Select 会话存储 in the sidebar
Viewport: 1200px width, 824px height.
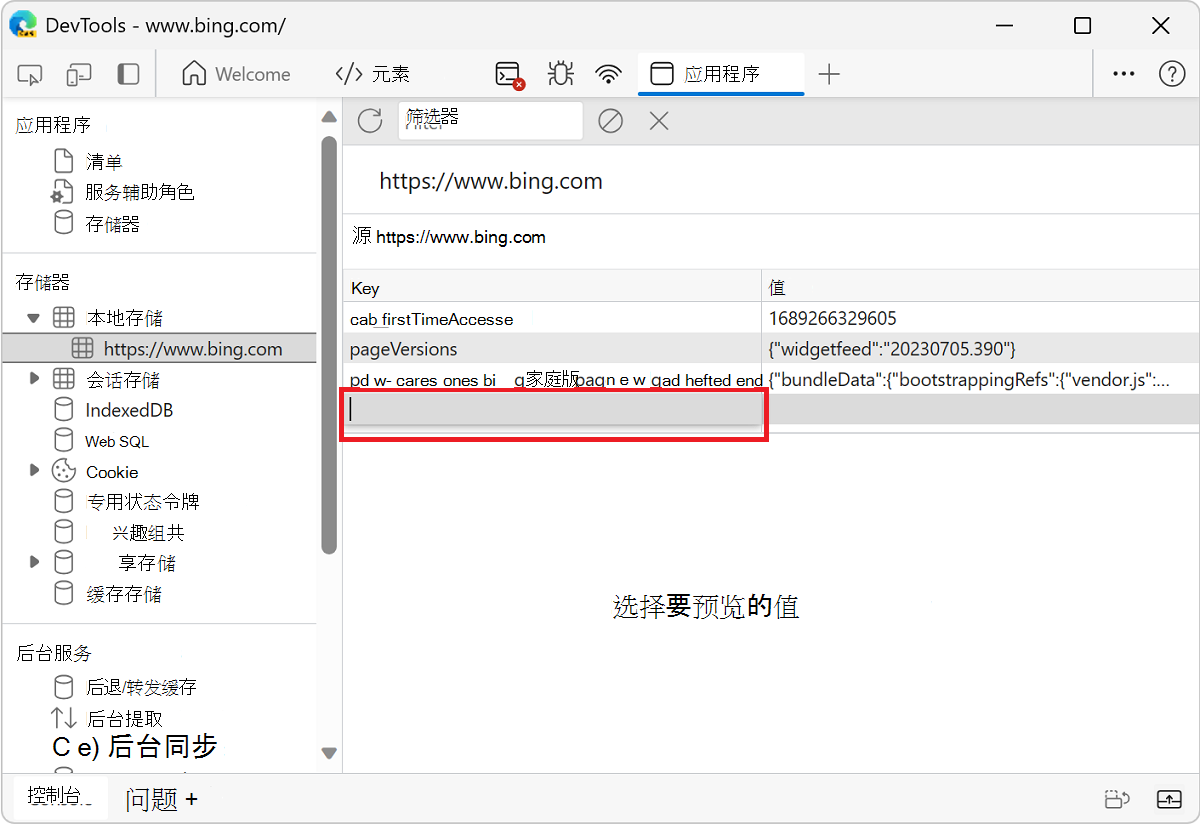click(x=122, y=380)
